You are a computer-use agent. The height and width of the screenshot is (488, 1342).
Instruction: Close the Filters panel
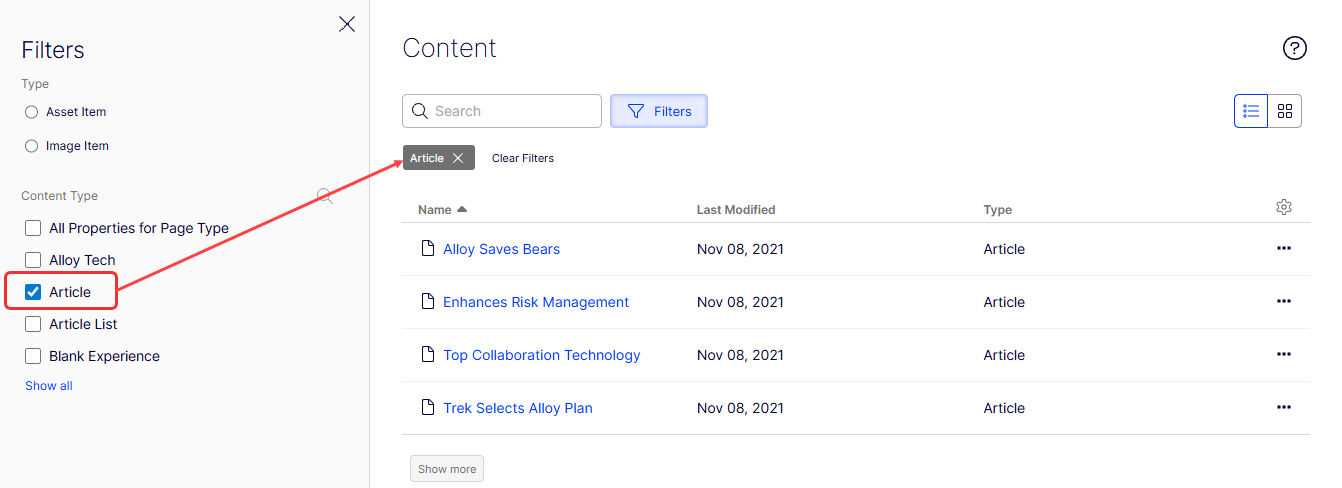tap(347, 24)
